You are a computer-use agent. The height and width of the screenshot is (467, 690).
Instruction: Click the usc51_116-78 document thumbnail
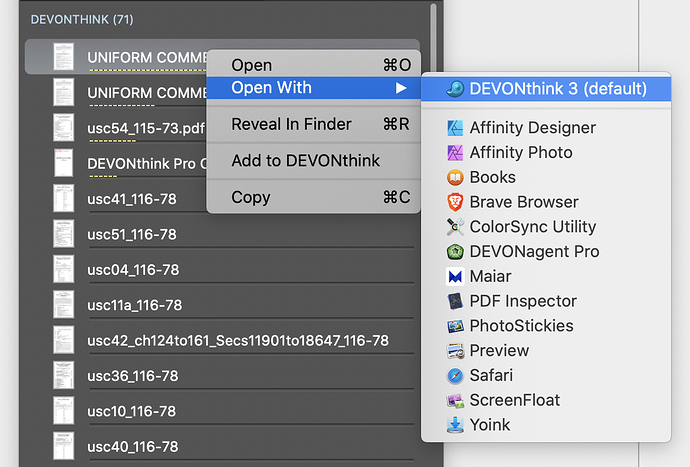[63, 234]
